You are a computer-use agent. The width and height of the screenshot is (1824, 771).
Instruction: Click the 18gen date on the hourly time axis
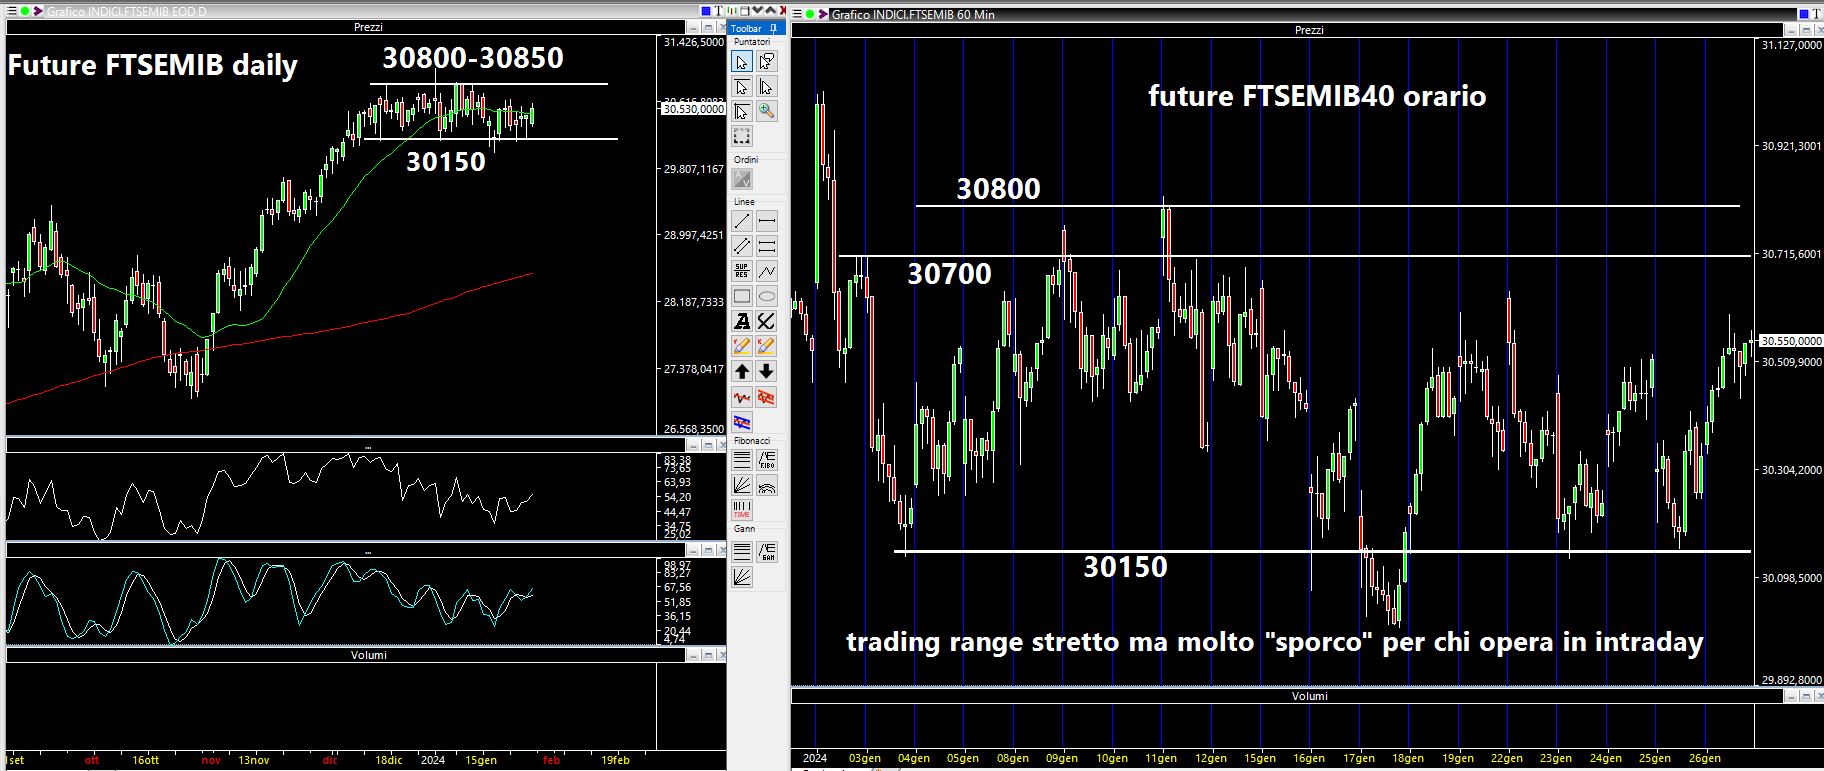[1408, 759]
